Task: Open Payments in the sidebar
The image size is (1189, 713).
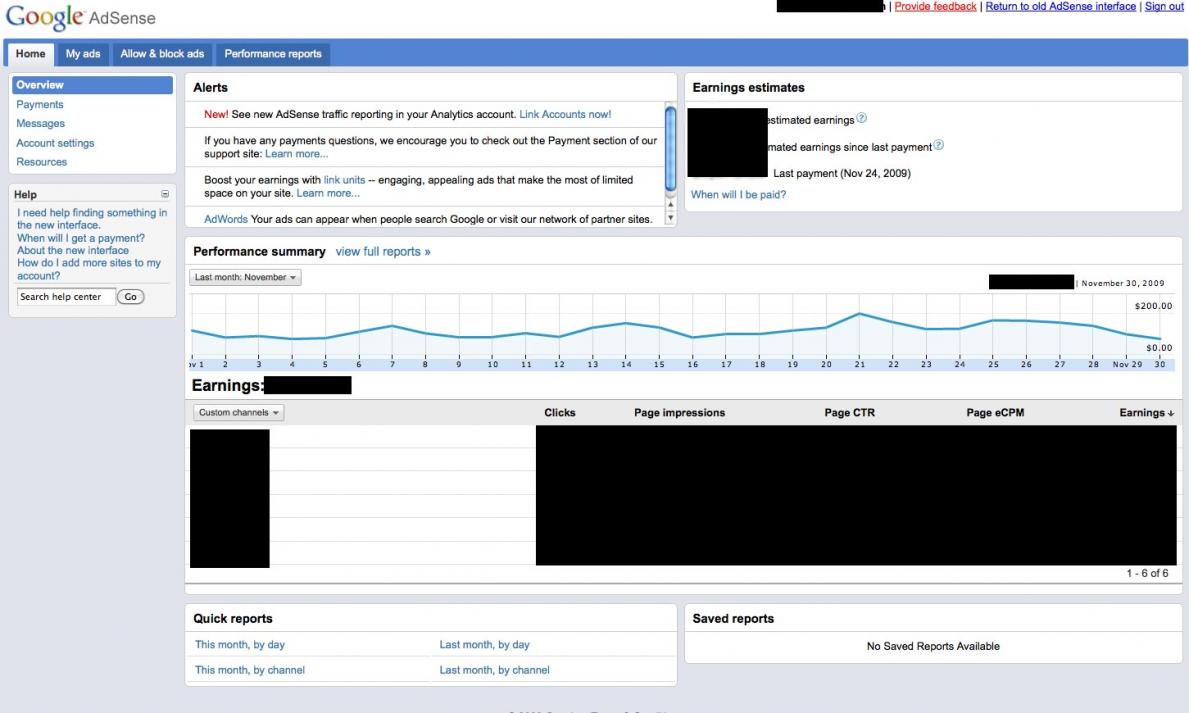Action: click(x=40, y=105)
